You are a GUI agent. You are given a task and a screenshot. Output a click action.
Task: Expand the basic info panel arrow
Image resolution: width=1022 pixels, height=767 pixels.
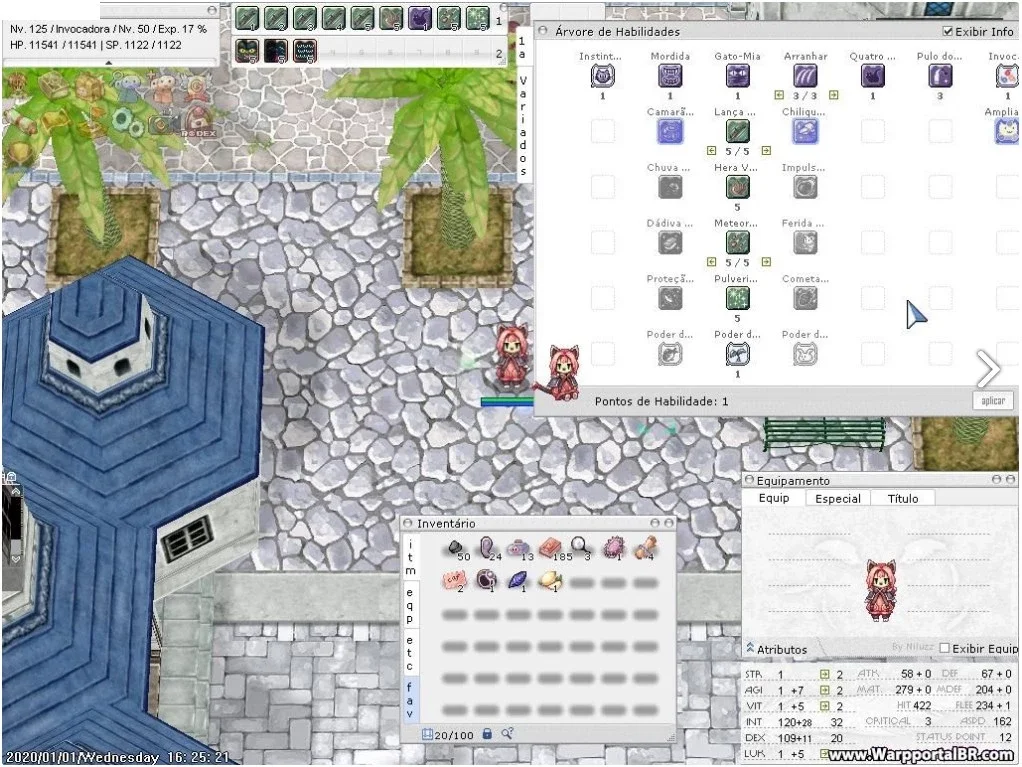[x=109, y=63]
